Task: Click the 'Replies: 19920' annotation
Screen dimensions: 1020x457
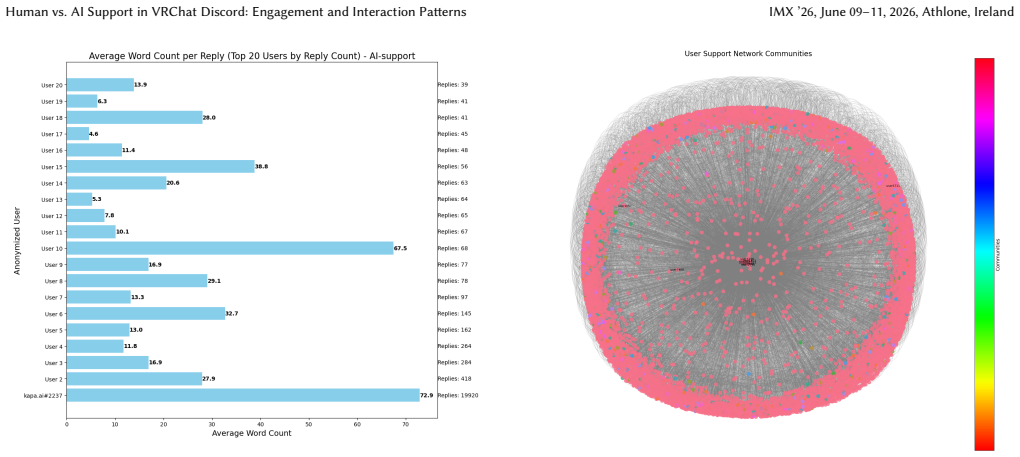Action: pos(459,395)
